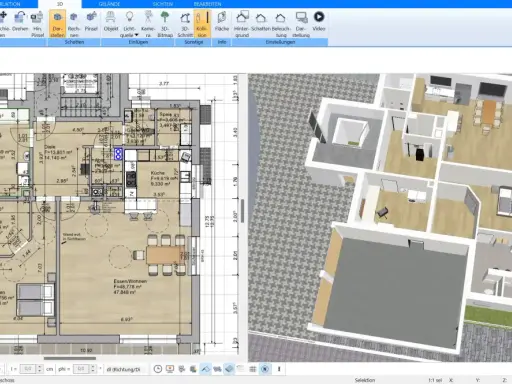Increase the phi= angle stepper

pos(93,367)
